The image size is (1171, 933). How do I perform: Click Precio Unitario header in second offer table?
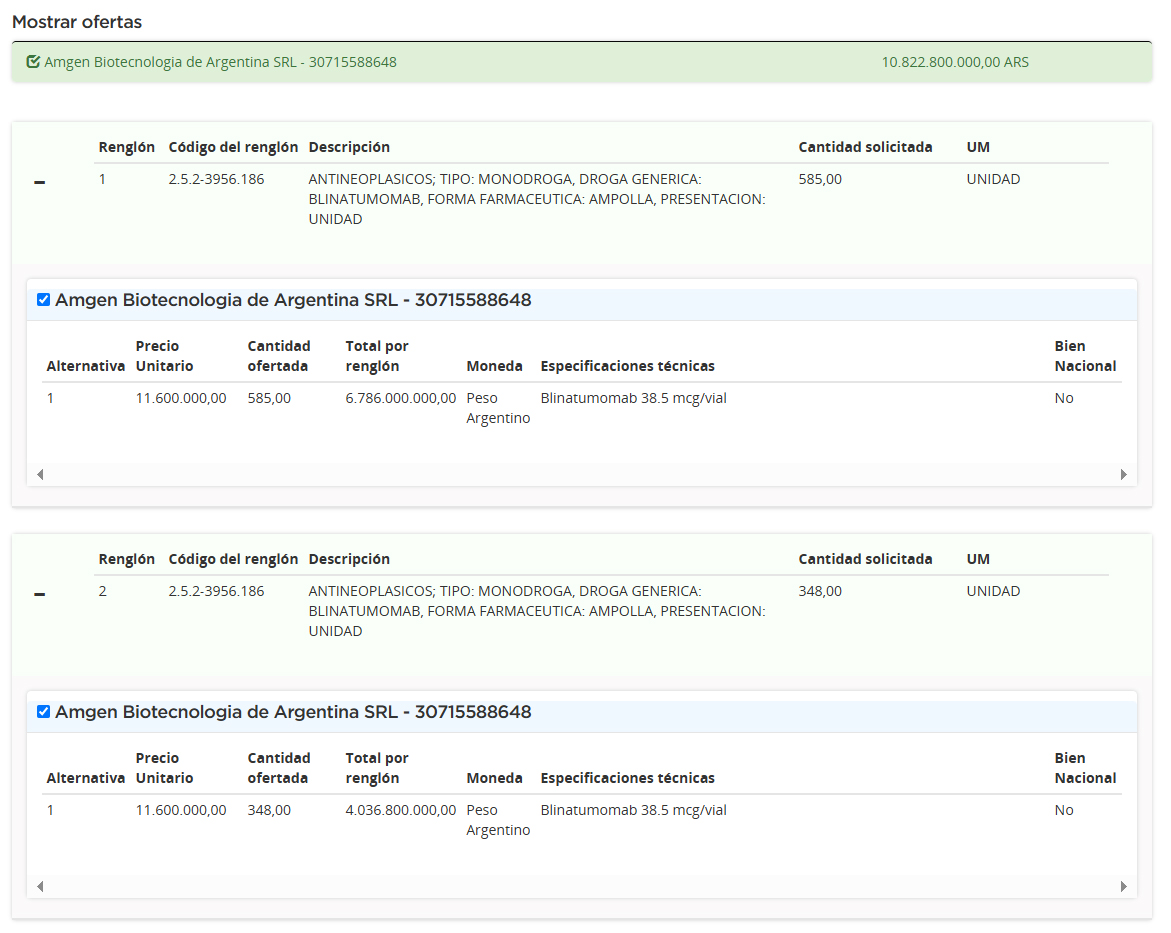click(x=164, y=768)
